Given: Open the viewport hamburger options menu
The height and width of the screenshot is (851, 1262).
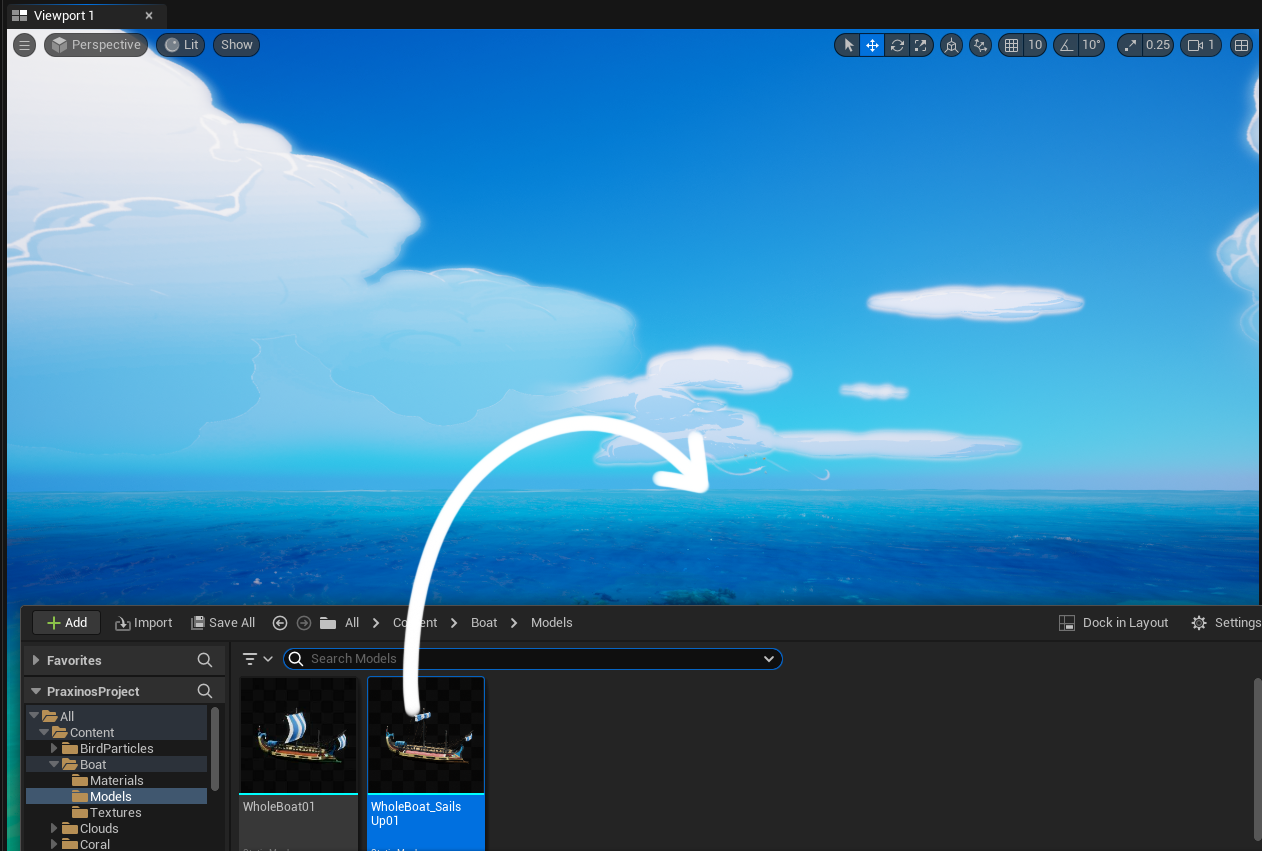Looking at the screenshot, I should [x=25, y=45].
